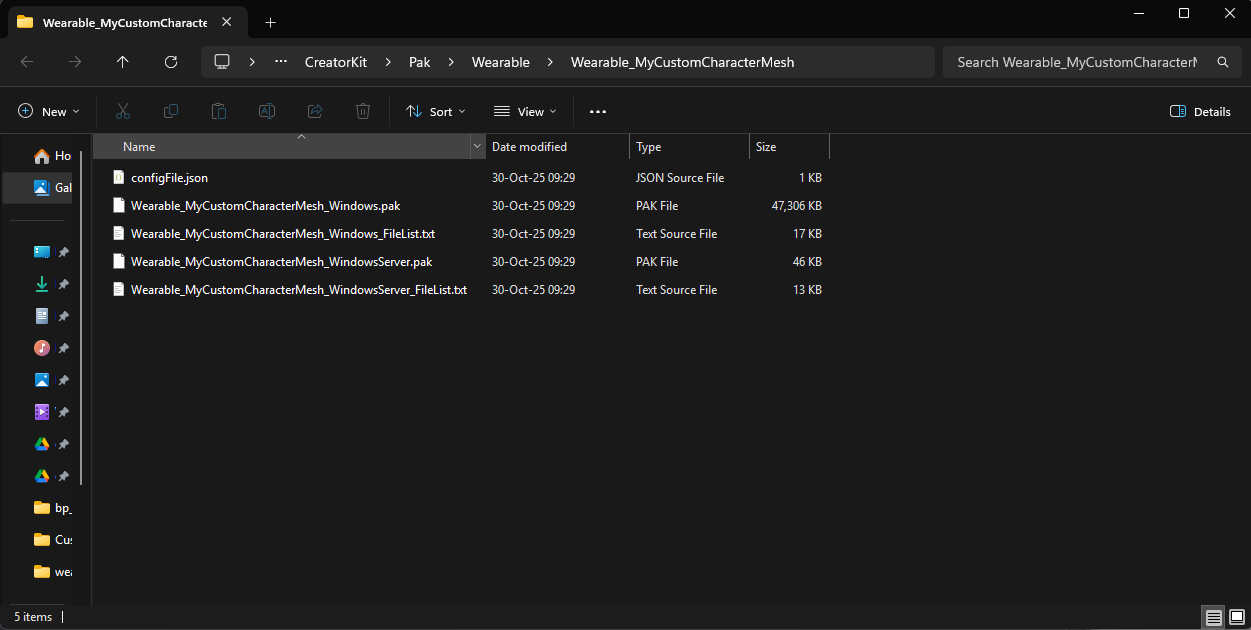1251x630 pixels.
Task: Refresh the current folder view
Action: (171, 62)
